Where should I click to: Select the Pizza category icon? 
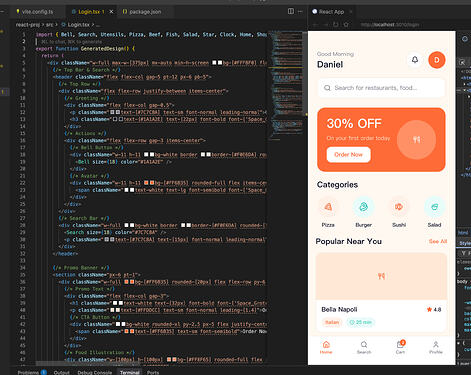click(328, 207)
